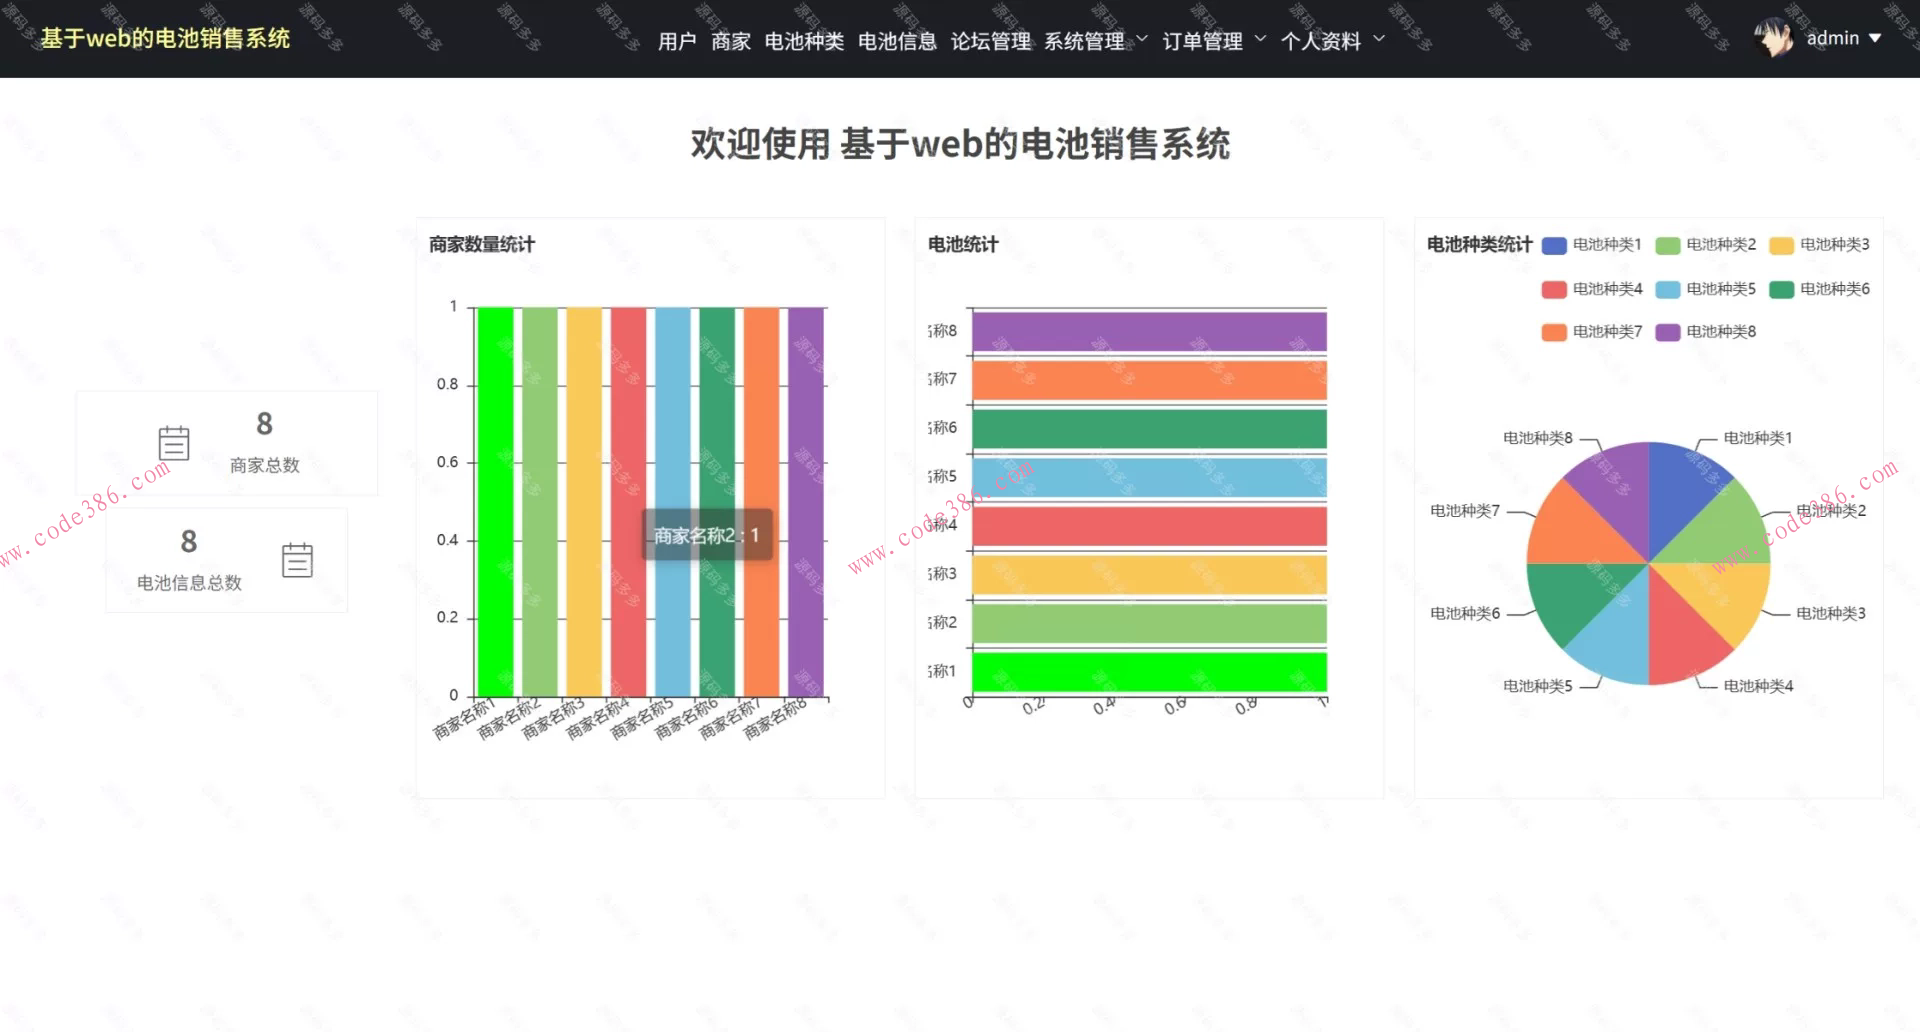Click the 电池种类2 color swatch in legend
Screen dimensions: 1920x1032
click(x=1668, y=245)
